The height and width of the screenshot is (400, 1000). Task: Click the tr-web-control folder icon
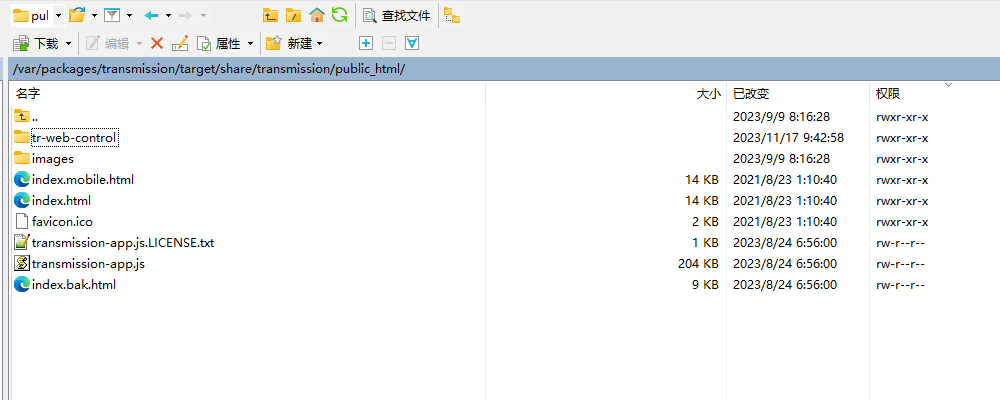[x=22, y=137]
